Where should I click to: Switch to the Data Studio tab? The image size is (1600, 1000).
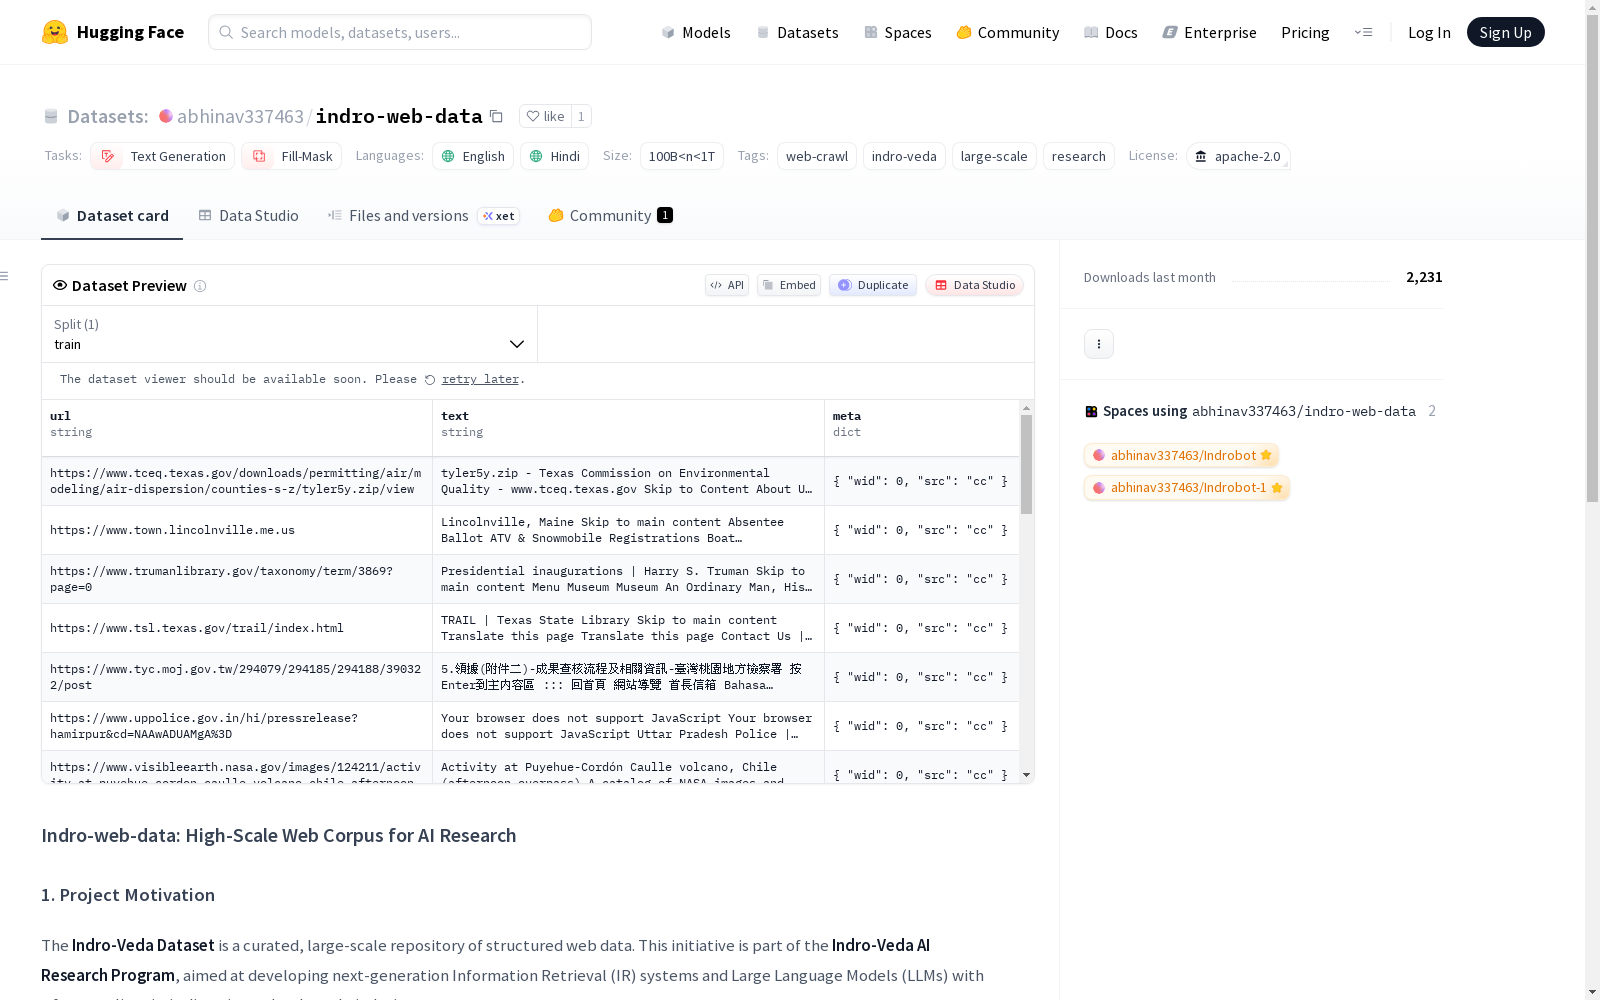tap(249, 216)
